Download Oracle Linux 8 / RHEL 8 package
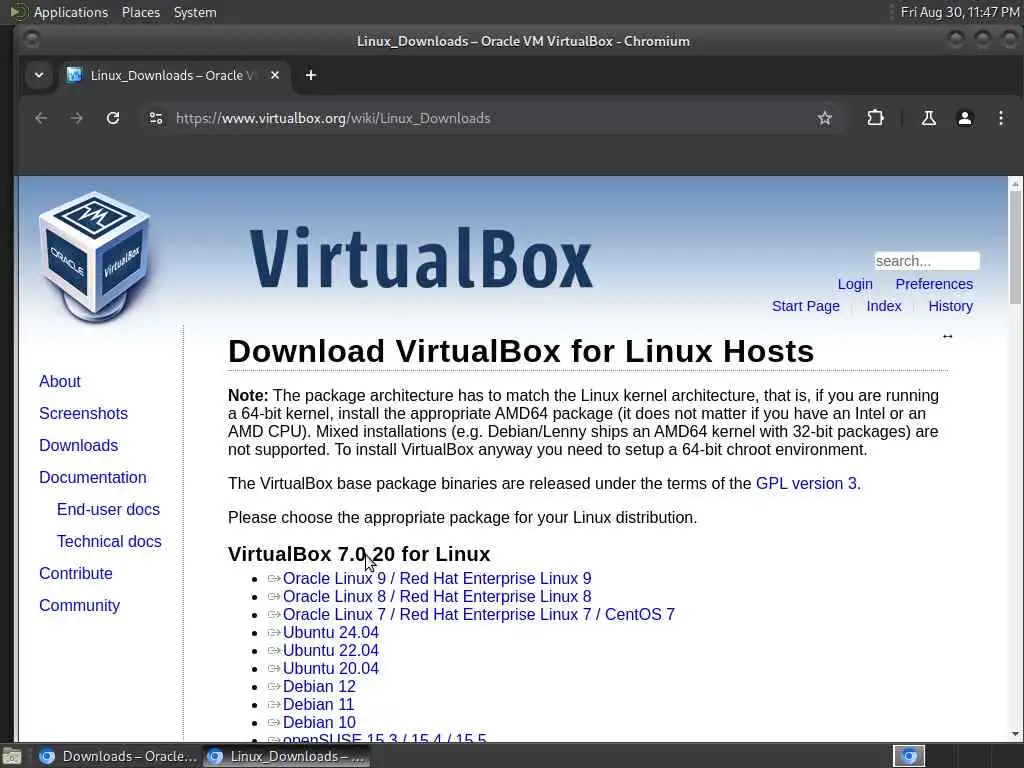The height and width of the screenshot is (768, 1024). 437,596
